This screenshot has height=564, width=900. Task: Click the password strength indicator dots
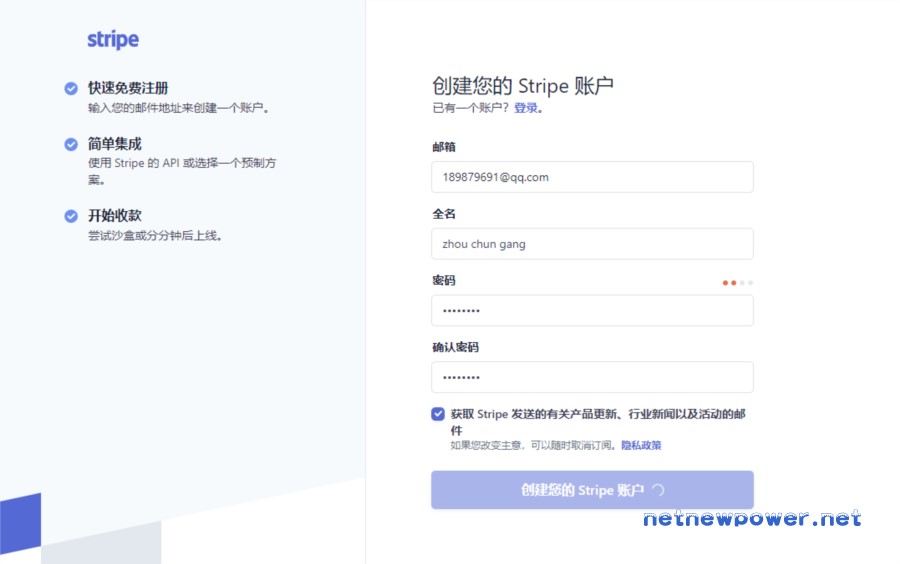(x=738, y=283)
